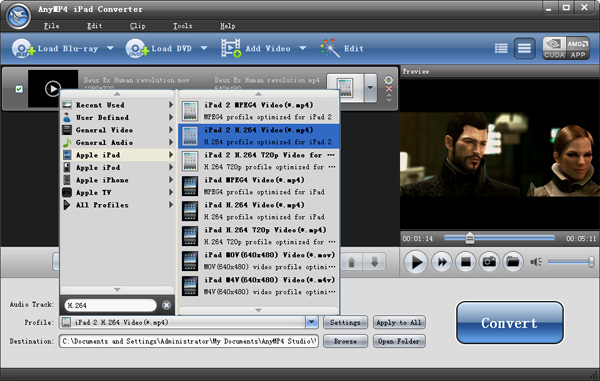Click the Destination path field
Viewport: 600px width, 381px height.
pos(189,341)
